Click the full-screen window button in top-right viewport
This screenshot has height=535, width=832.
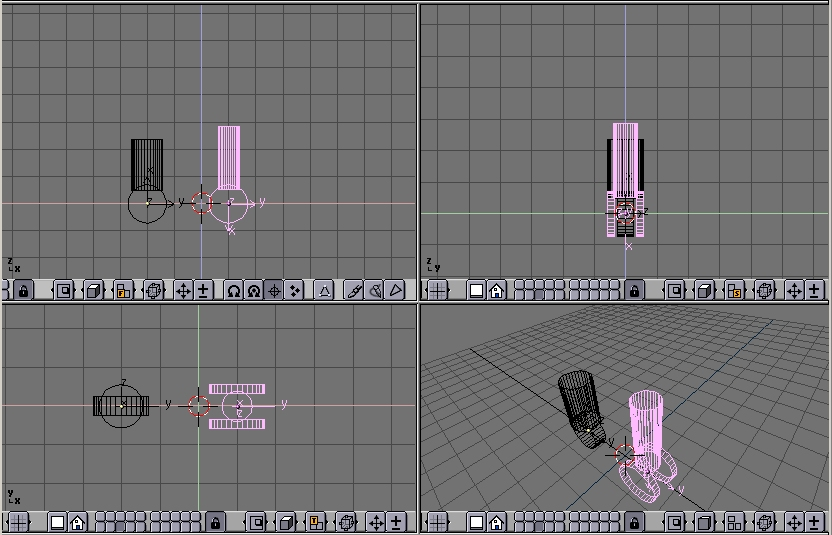pyautogui.click(x=477, y=290)
